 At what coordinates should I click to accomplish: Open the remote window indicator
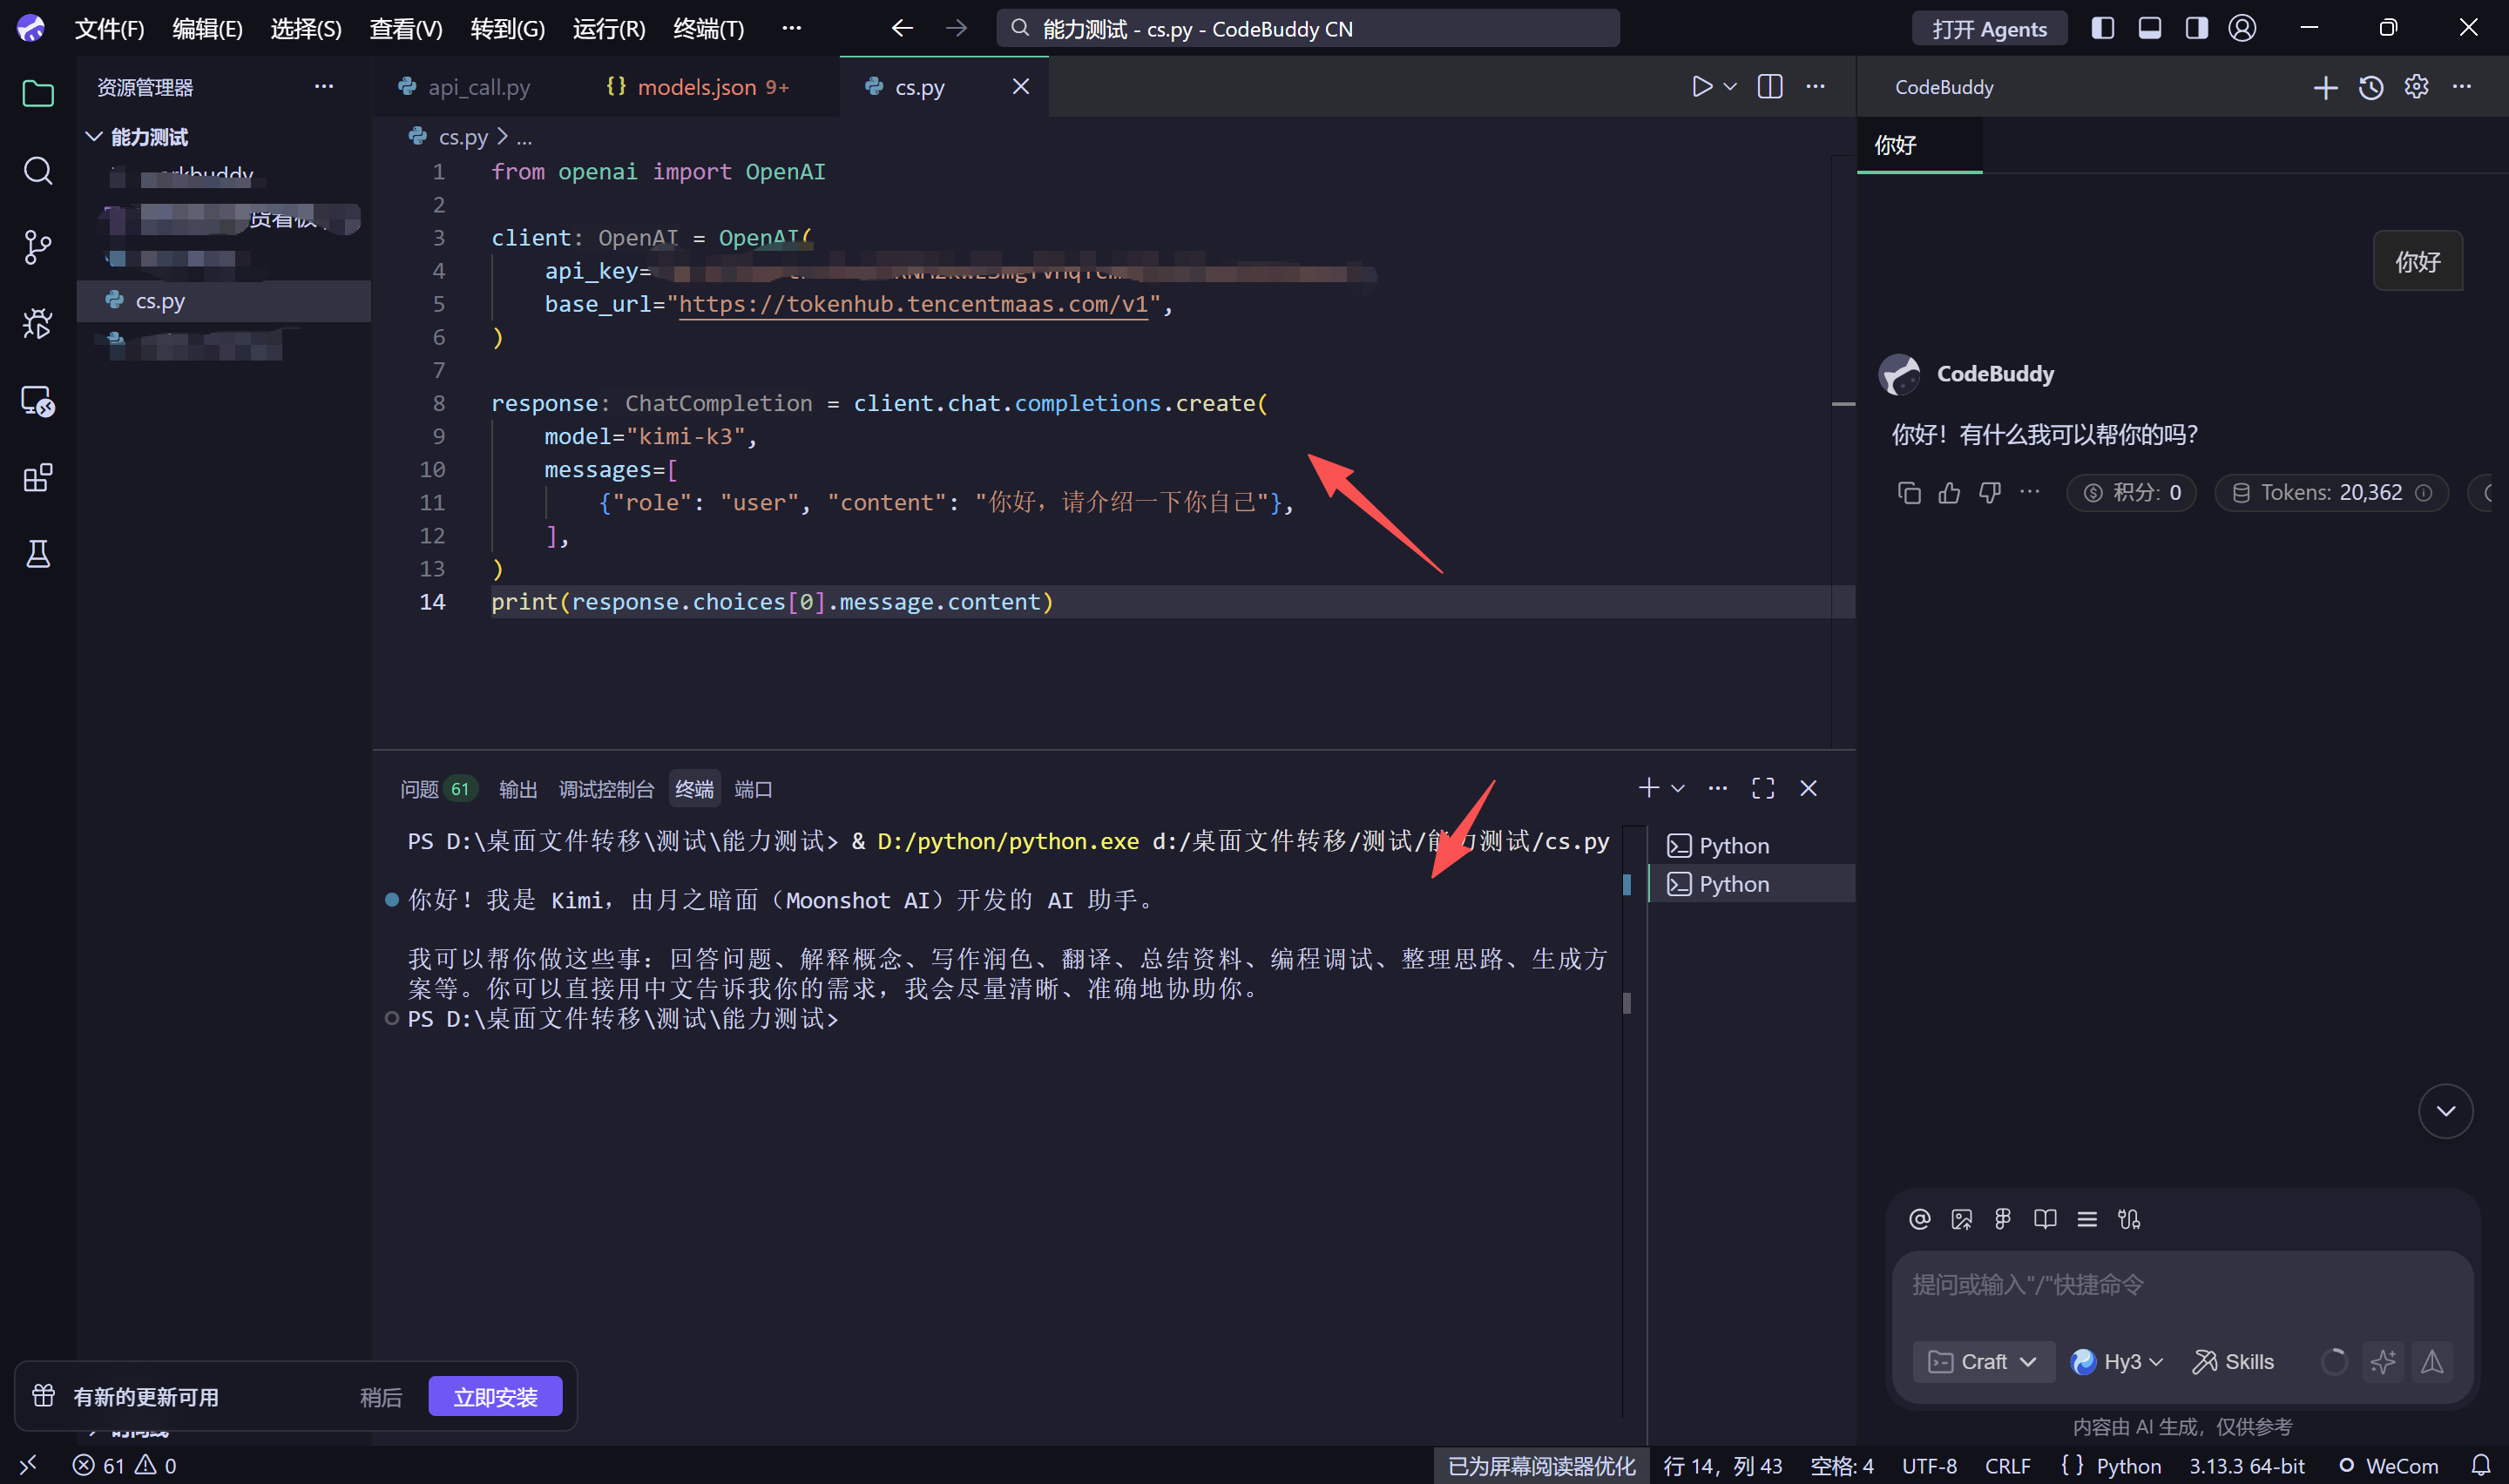coord(28,1465)
